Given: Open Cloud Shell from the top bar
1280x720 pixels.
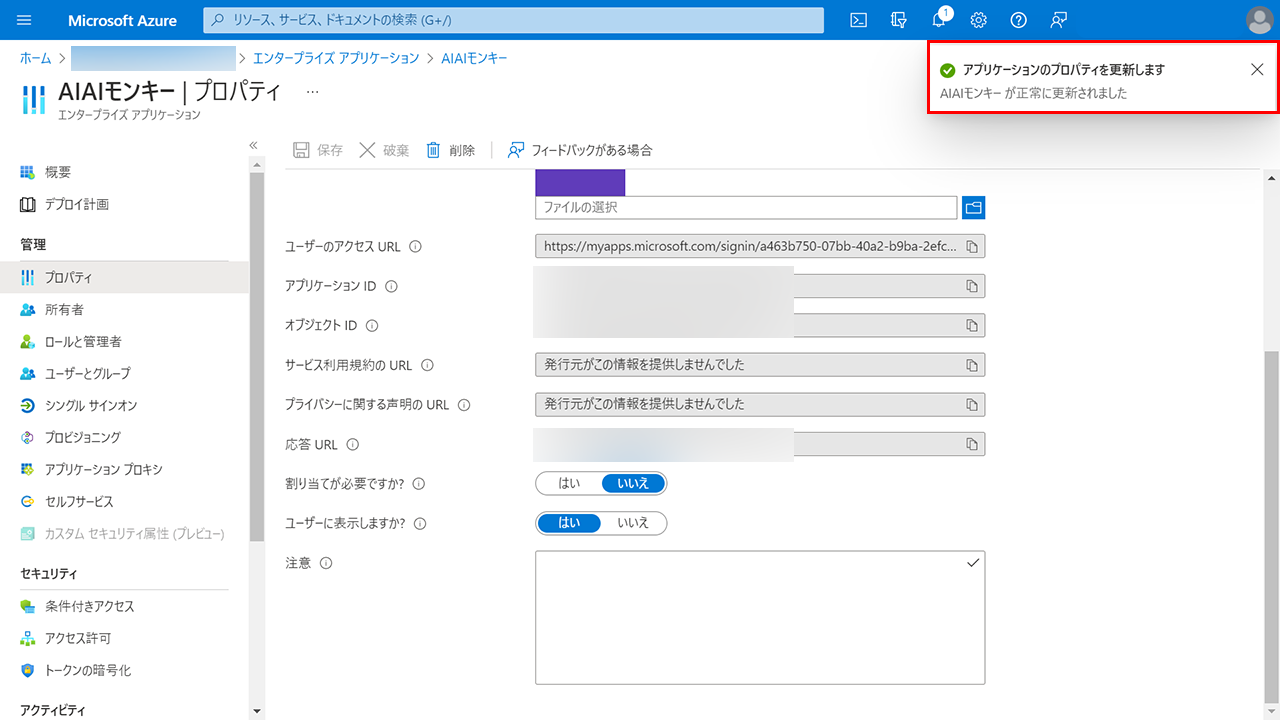Looking at the screenshot, I should [858, 20].
